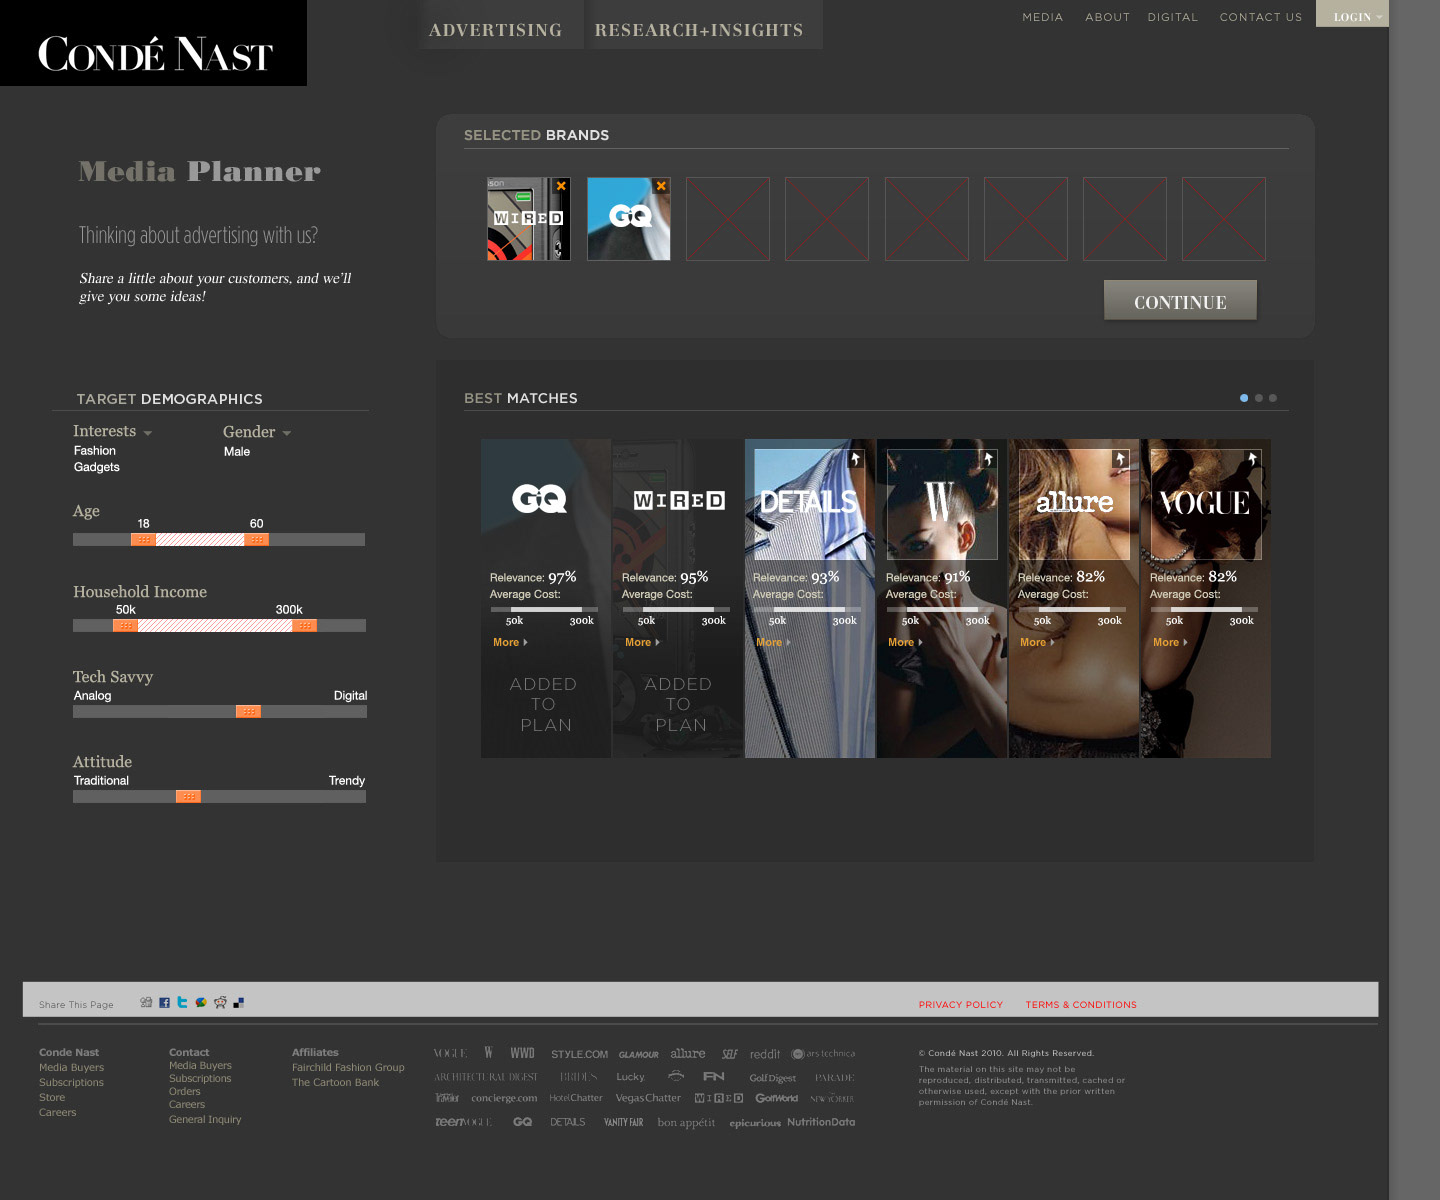The image size is (1440, 1200).
Task: Click the Age maximum handle at 60
Action: (x=256, y=540)
